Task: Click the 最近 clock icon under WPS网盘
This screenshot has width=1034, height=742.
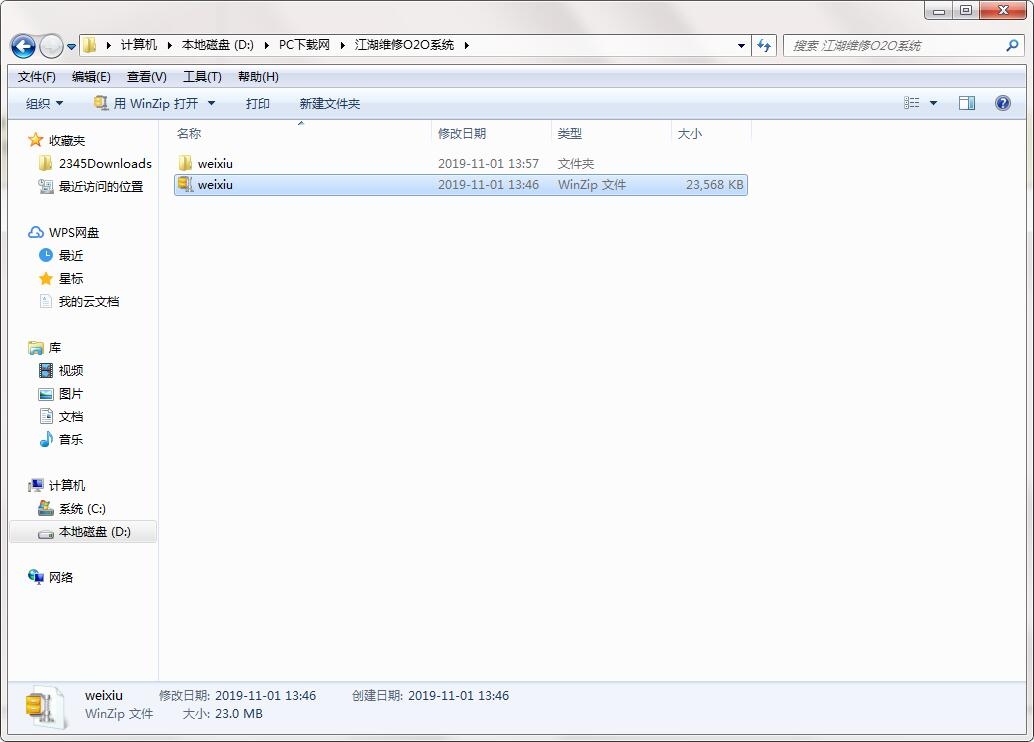Action: [x=46, y=255]
